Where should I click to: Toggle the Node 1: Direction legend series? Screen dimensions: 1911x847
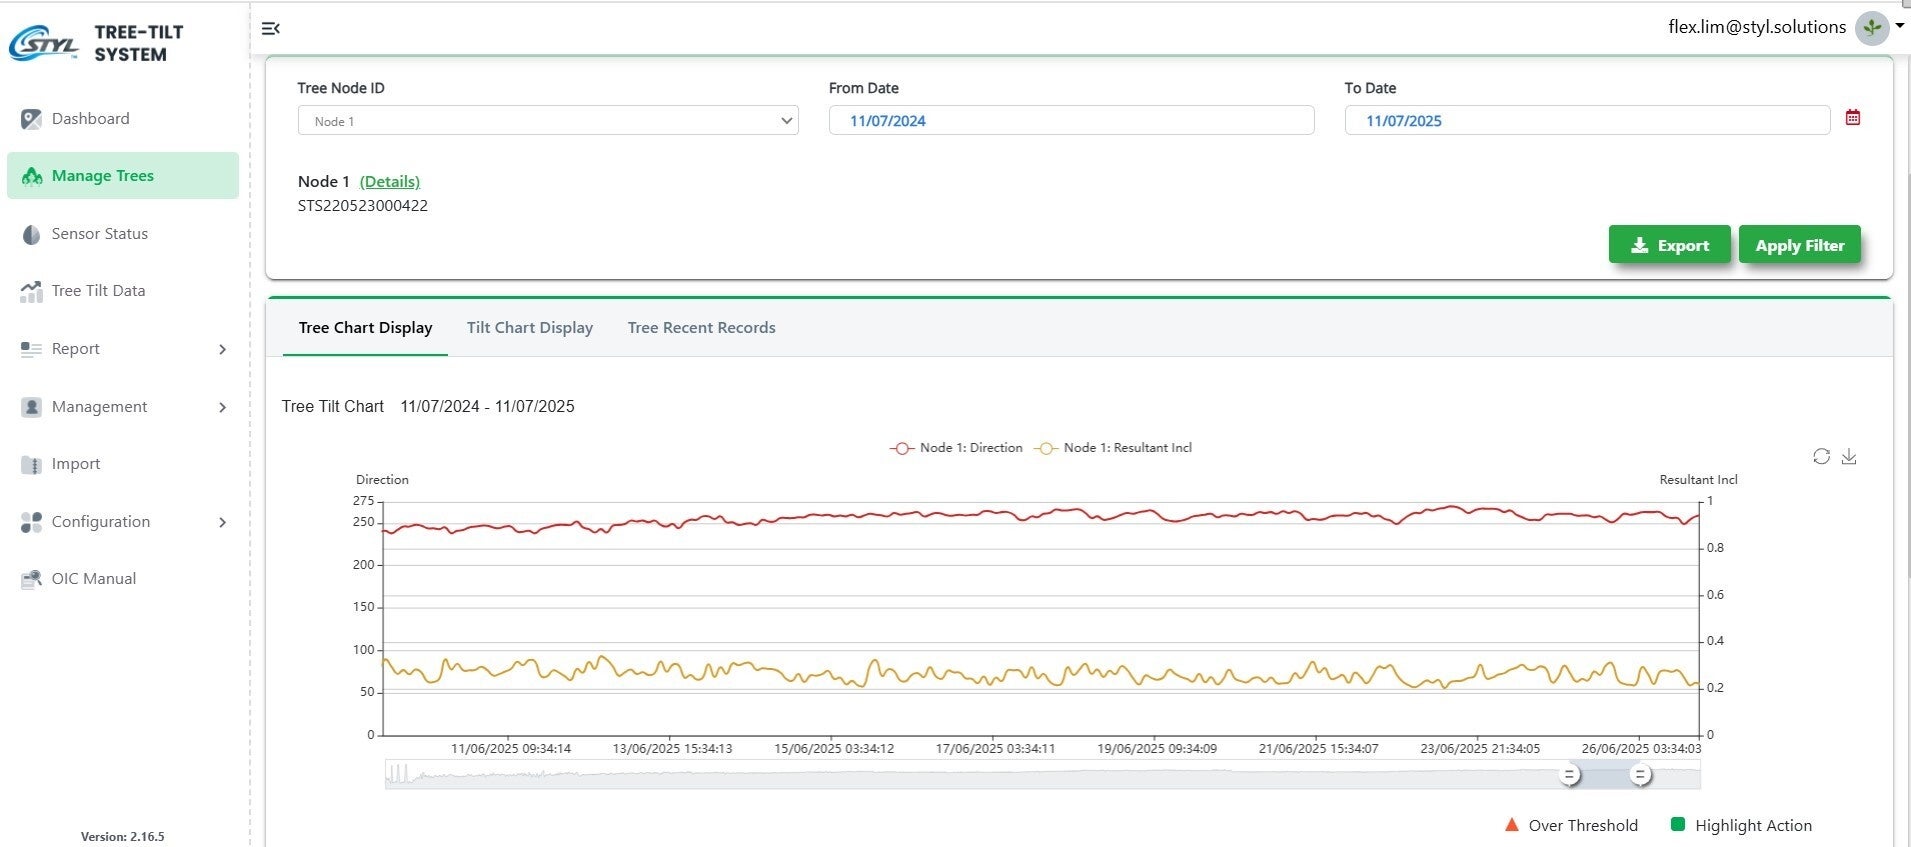[957, 448]
